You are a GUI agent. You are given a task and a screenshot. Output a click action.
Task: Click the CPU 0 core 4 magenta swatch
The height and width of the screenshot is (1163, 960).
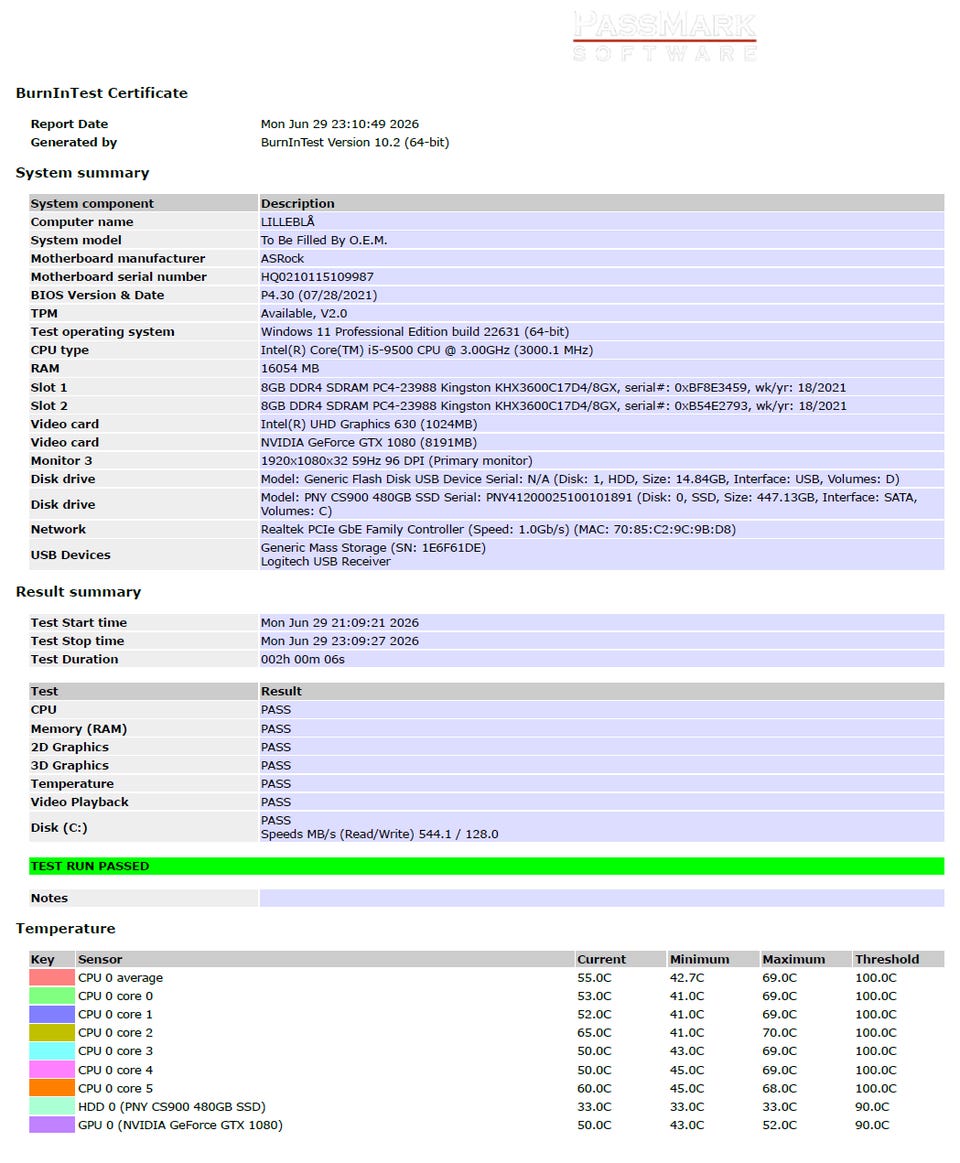click(x=52, y=1070)
